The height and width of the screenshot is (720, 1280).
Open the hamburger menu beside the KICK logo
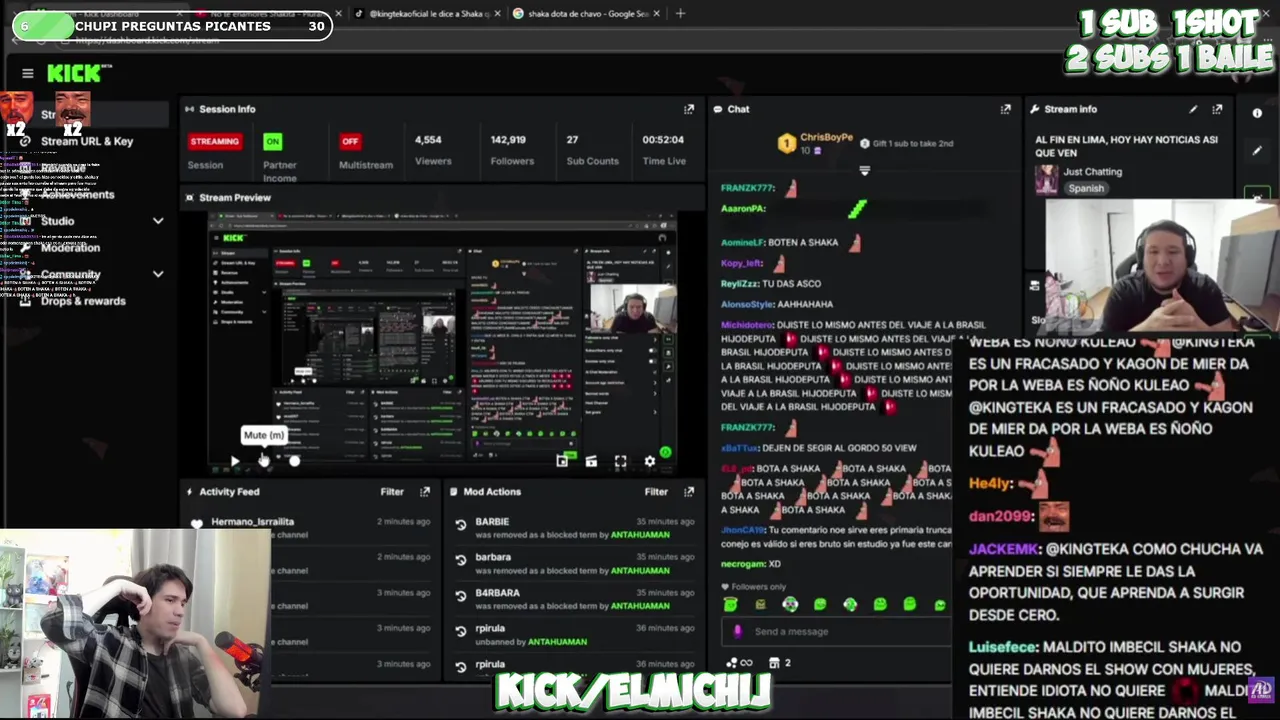coord(28,73)
